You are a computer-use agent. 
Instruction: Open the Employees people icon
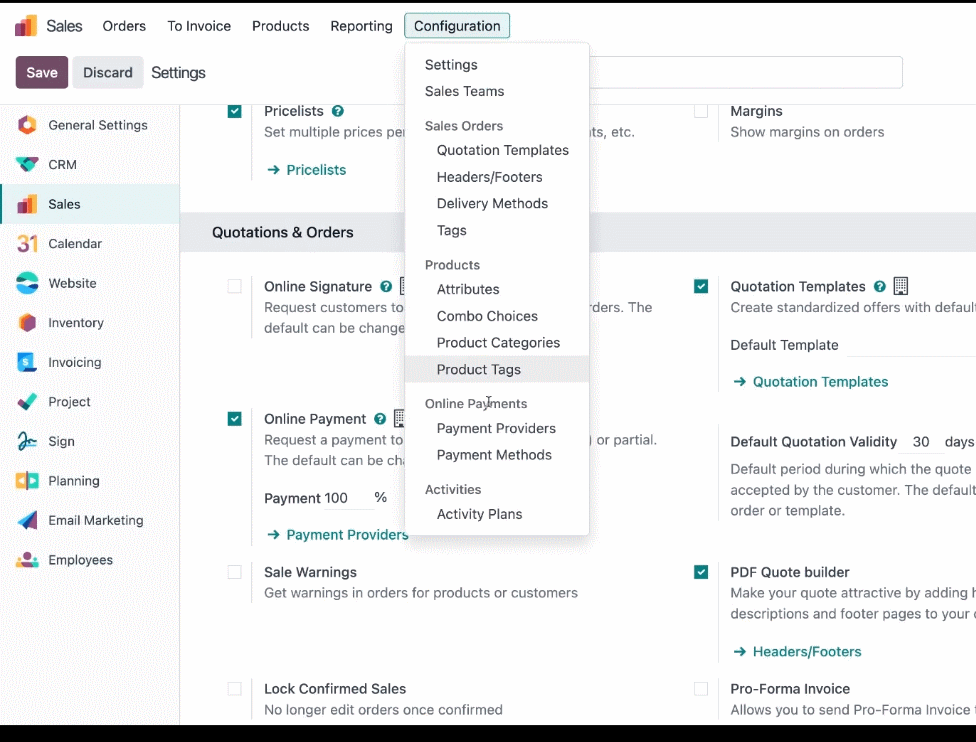(x=27, y=560)
